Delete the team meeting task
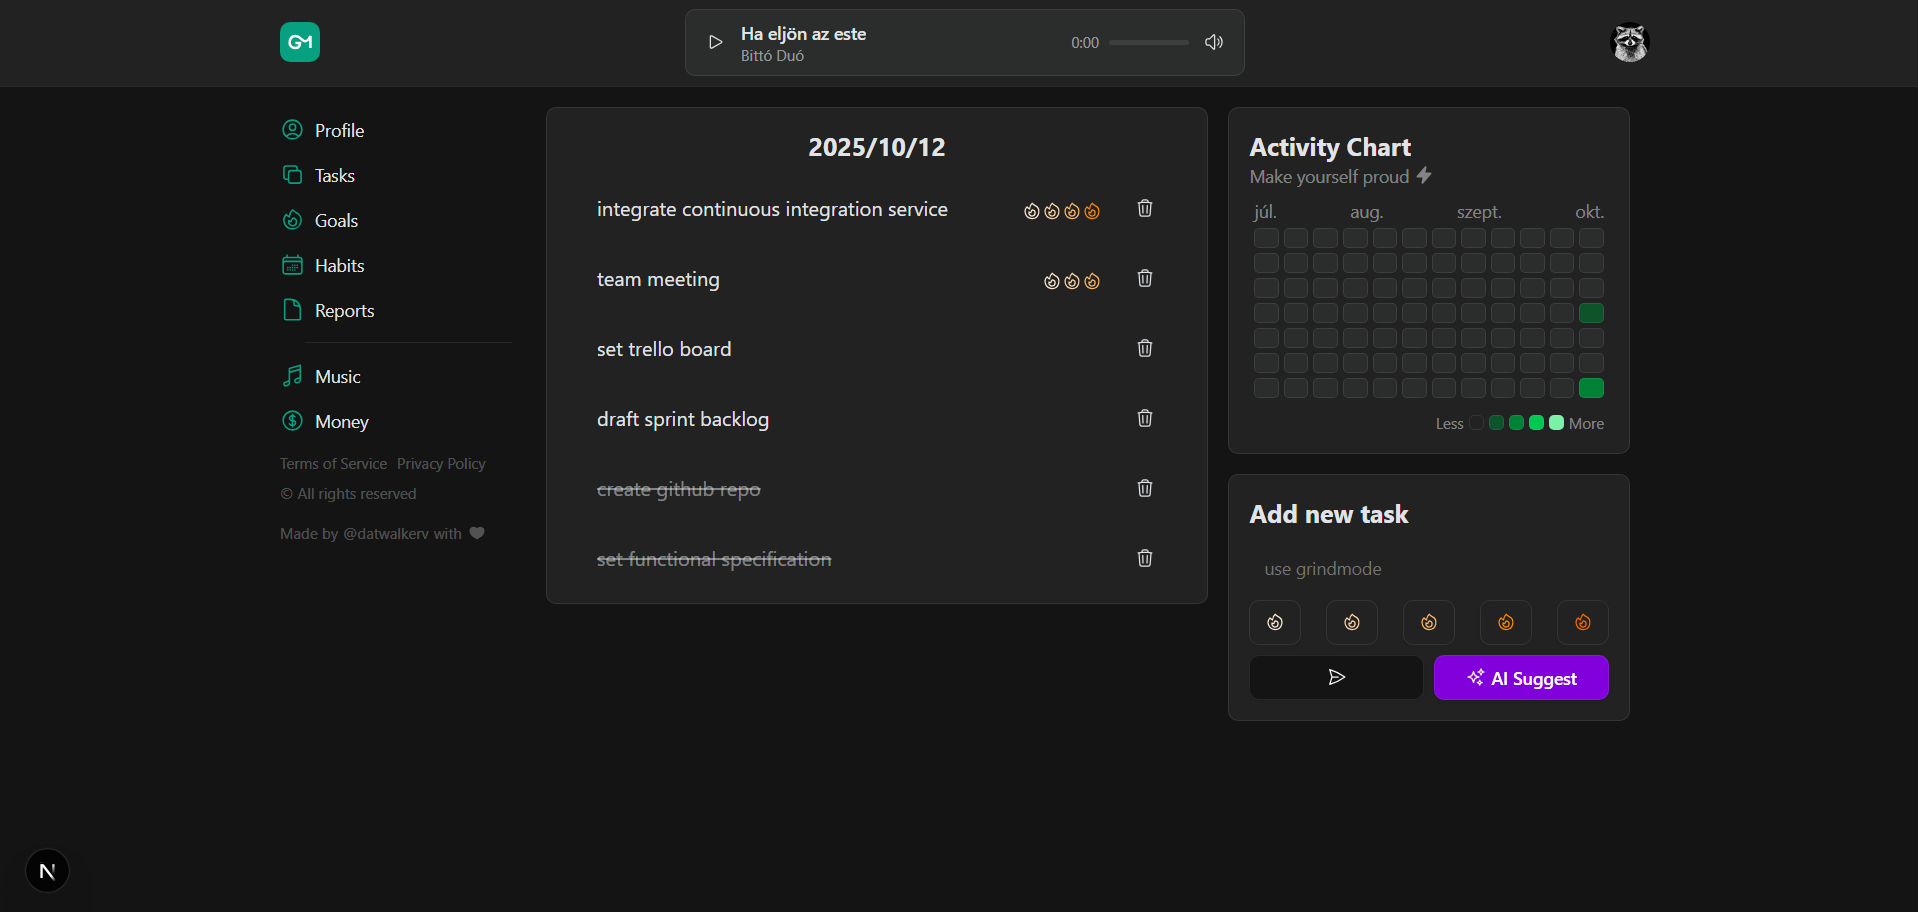The height and width of the screenshot is (912, 1918). [1145, 279]
